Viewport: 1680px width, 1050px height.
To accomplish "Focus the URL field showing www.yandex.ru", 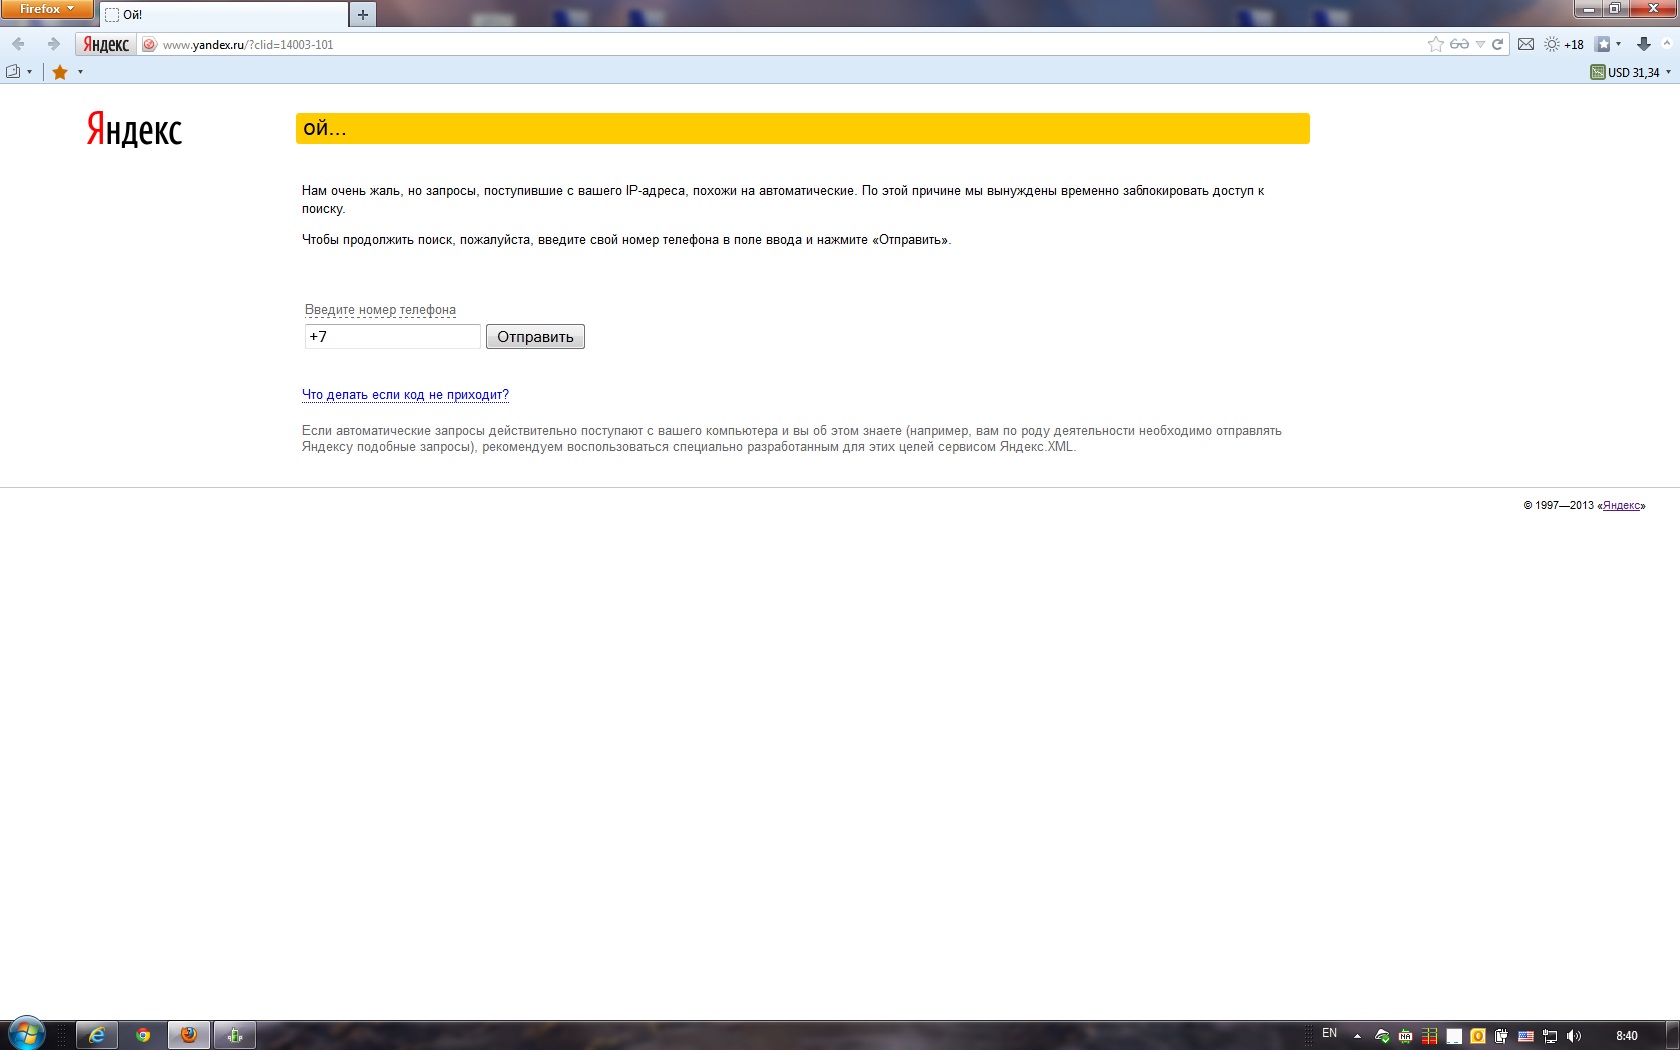I will pos(780,44).
